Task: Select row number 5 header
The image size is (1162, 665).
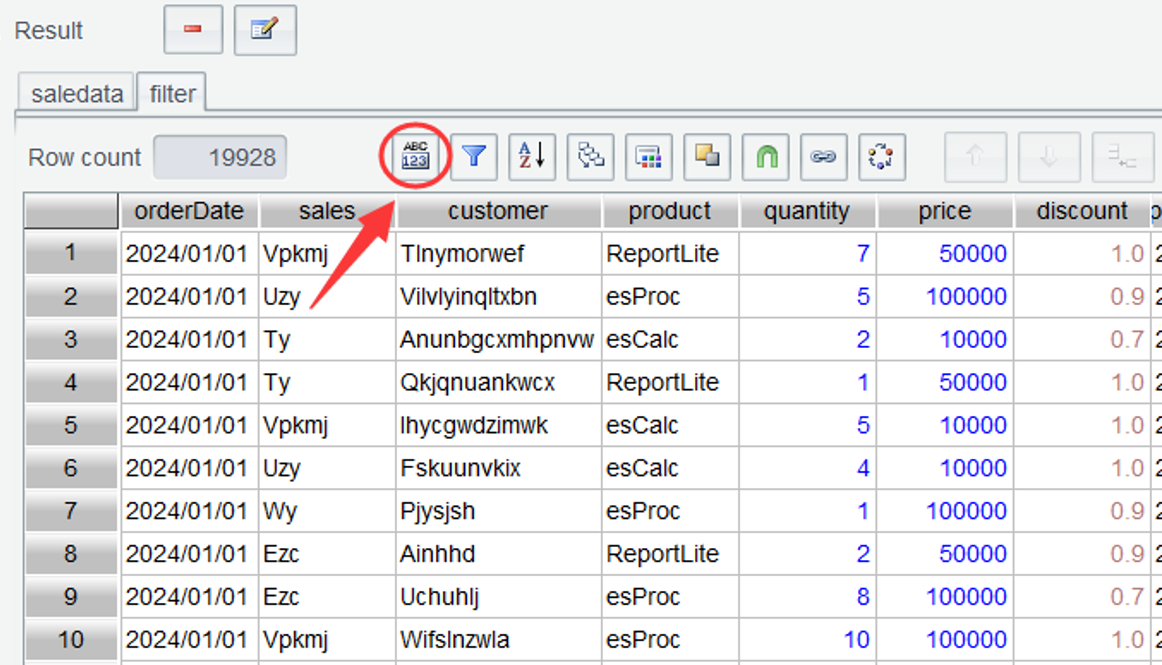Action: pyautogui.click(x=70, y=425)
